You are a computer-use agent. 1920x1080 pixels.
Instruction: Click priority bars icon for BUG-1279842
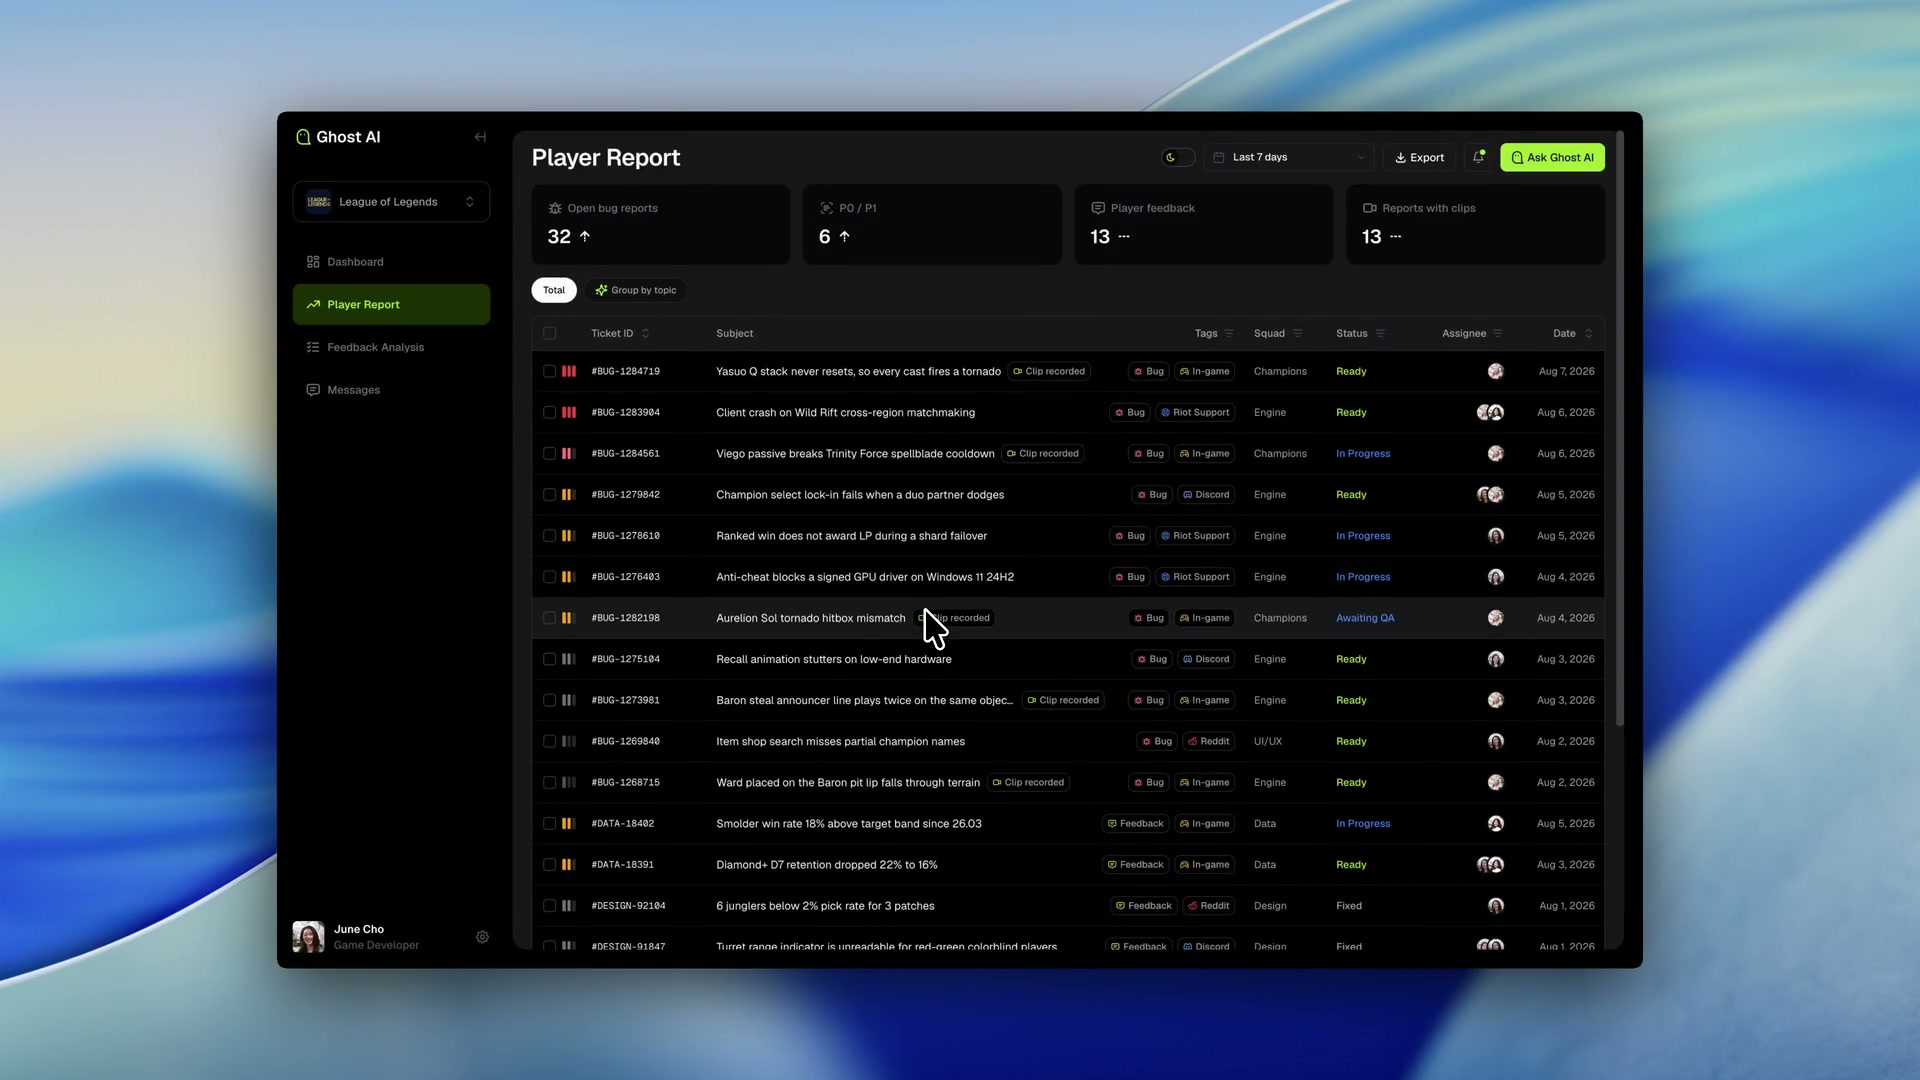(568, 495)
